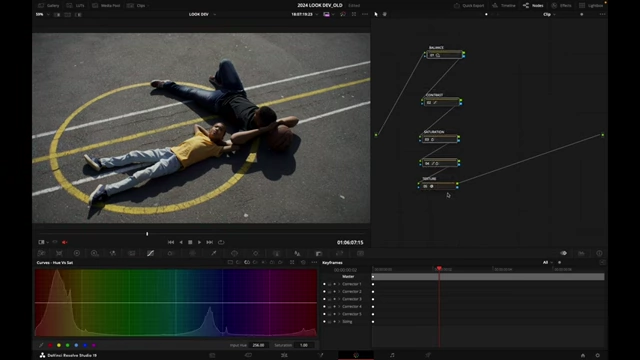Select the hand pan tool in node editor
The image size is (640, 360).
tap(384, 14)
